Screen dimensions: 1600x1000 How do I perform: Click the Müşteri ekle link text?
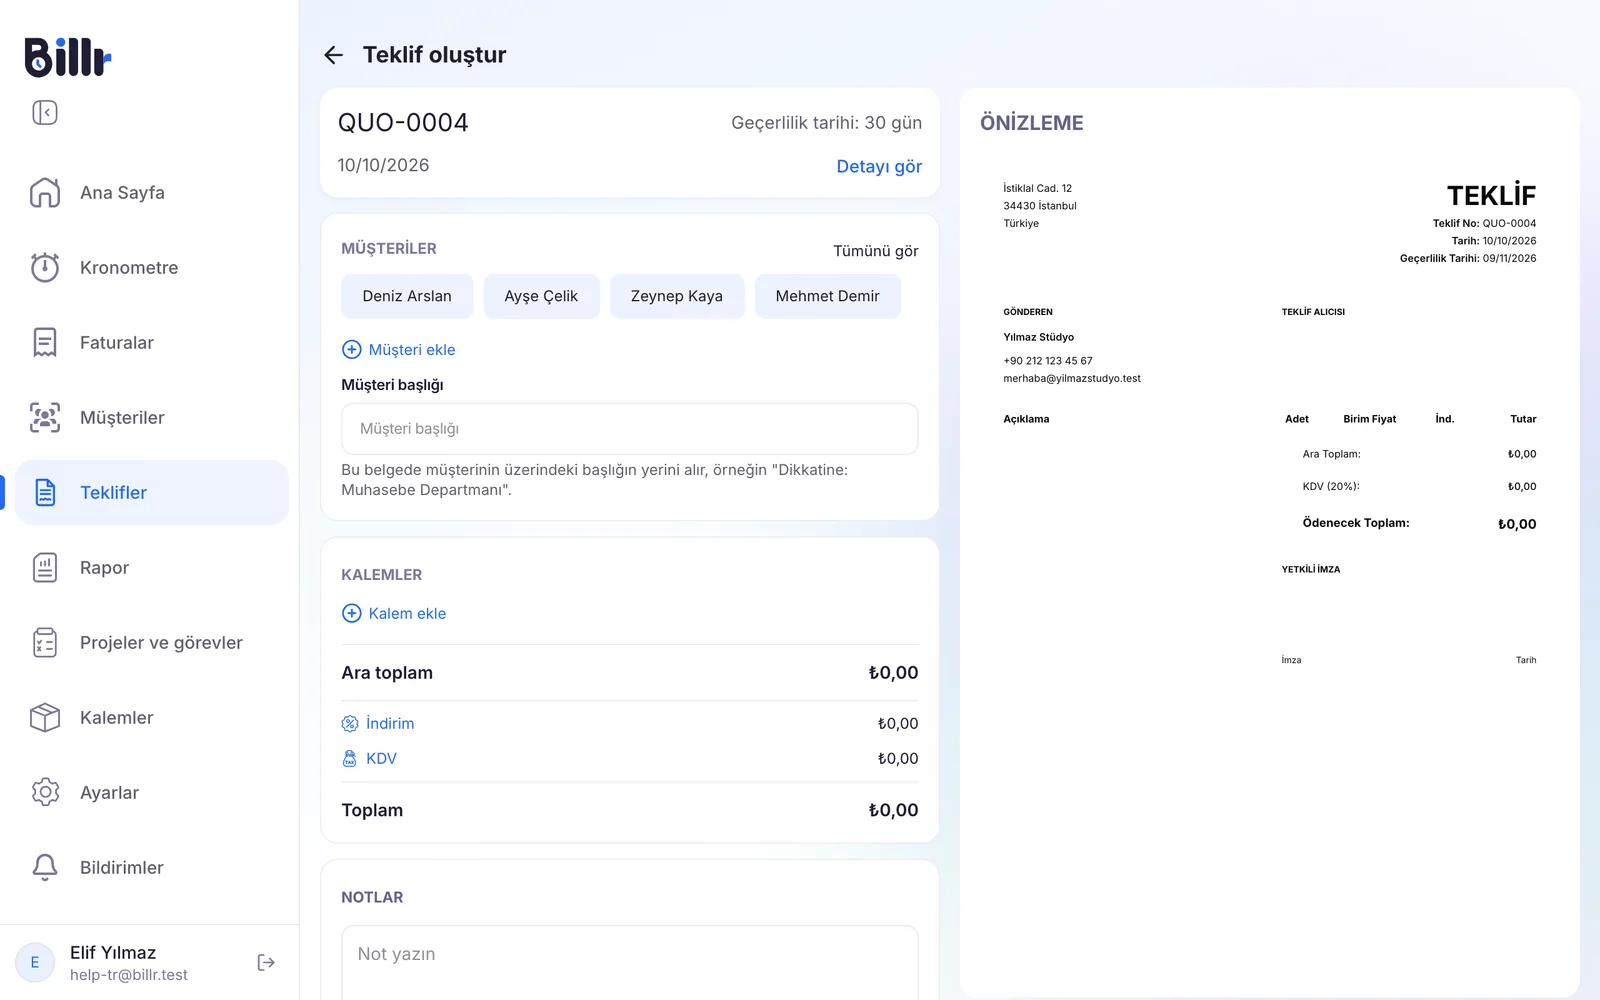pos(412,349)
